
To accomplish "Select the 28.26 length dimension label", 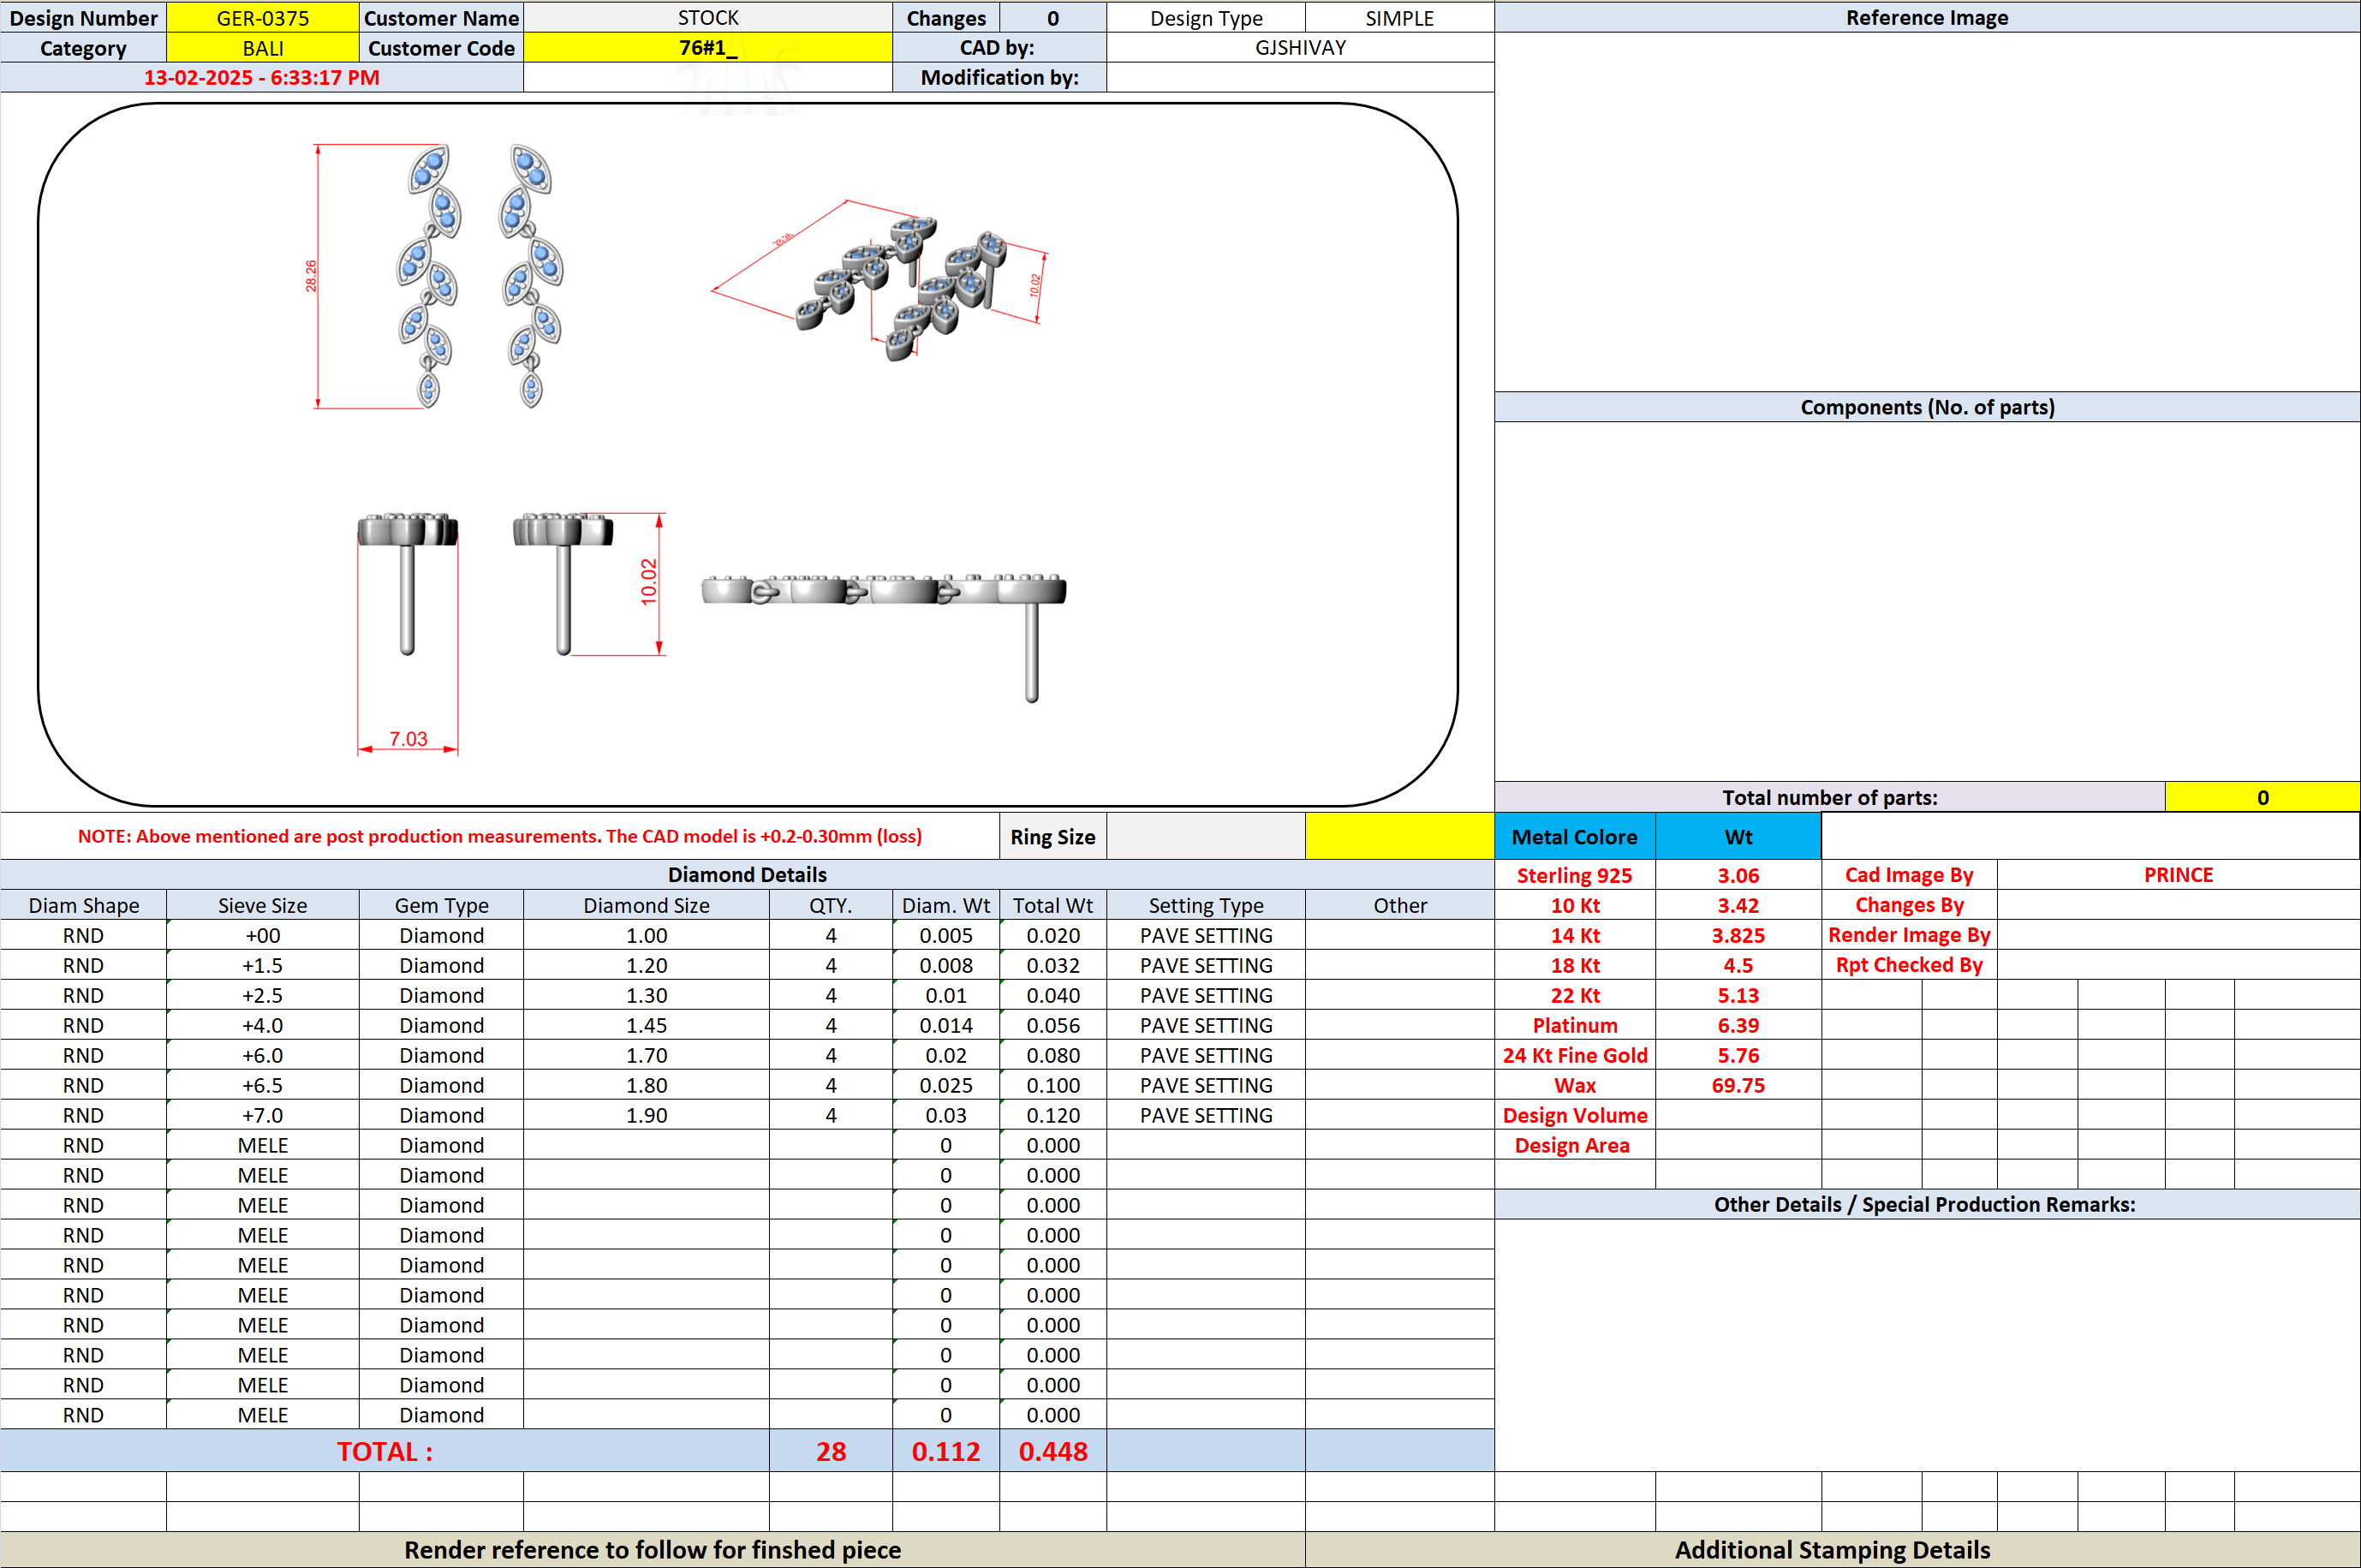I will (x=311, y=276).
